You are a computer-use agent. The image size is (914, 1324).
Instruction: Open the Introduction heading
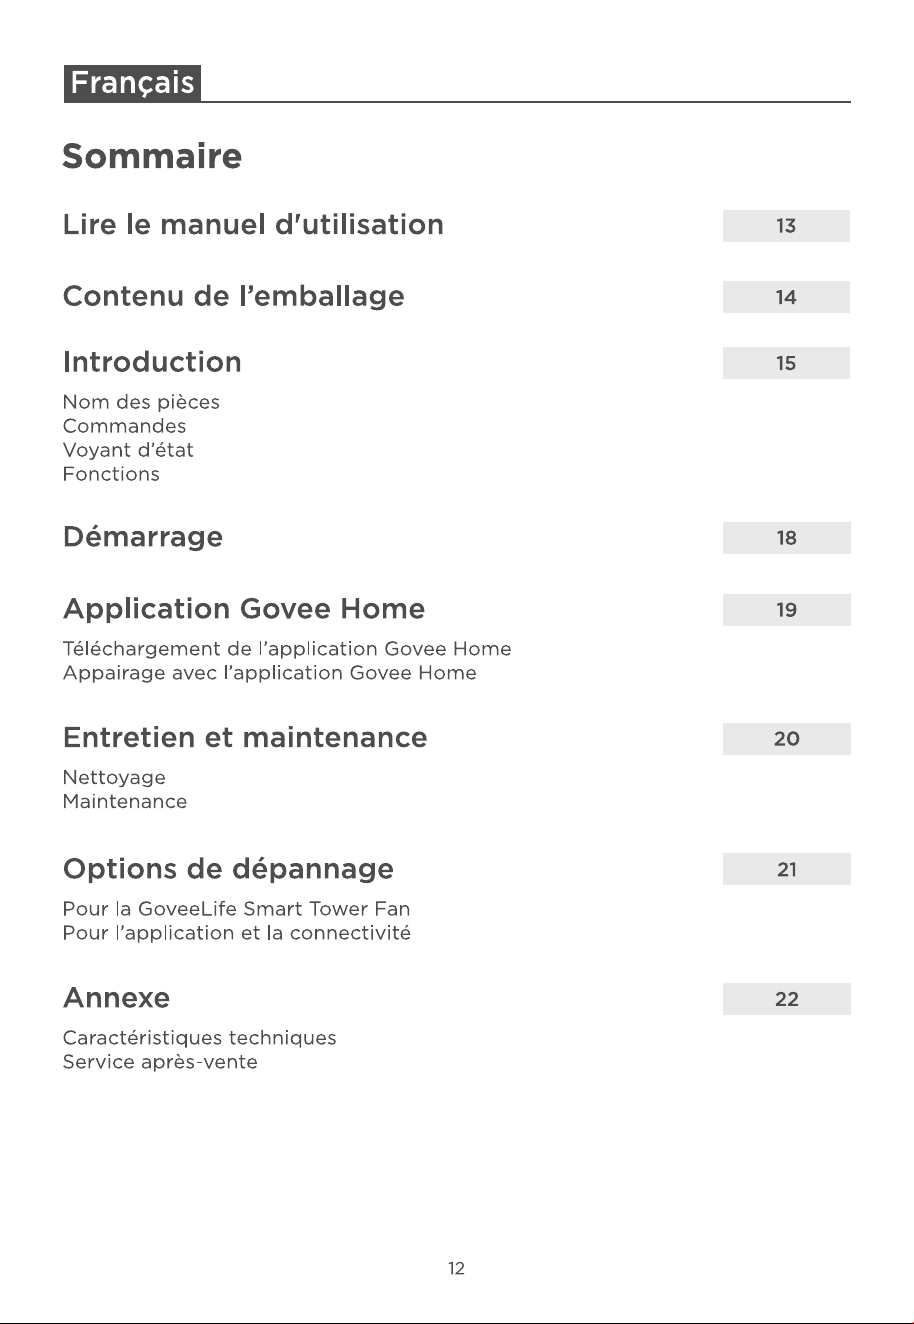[152, 362]
